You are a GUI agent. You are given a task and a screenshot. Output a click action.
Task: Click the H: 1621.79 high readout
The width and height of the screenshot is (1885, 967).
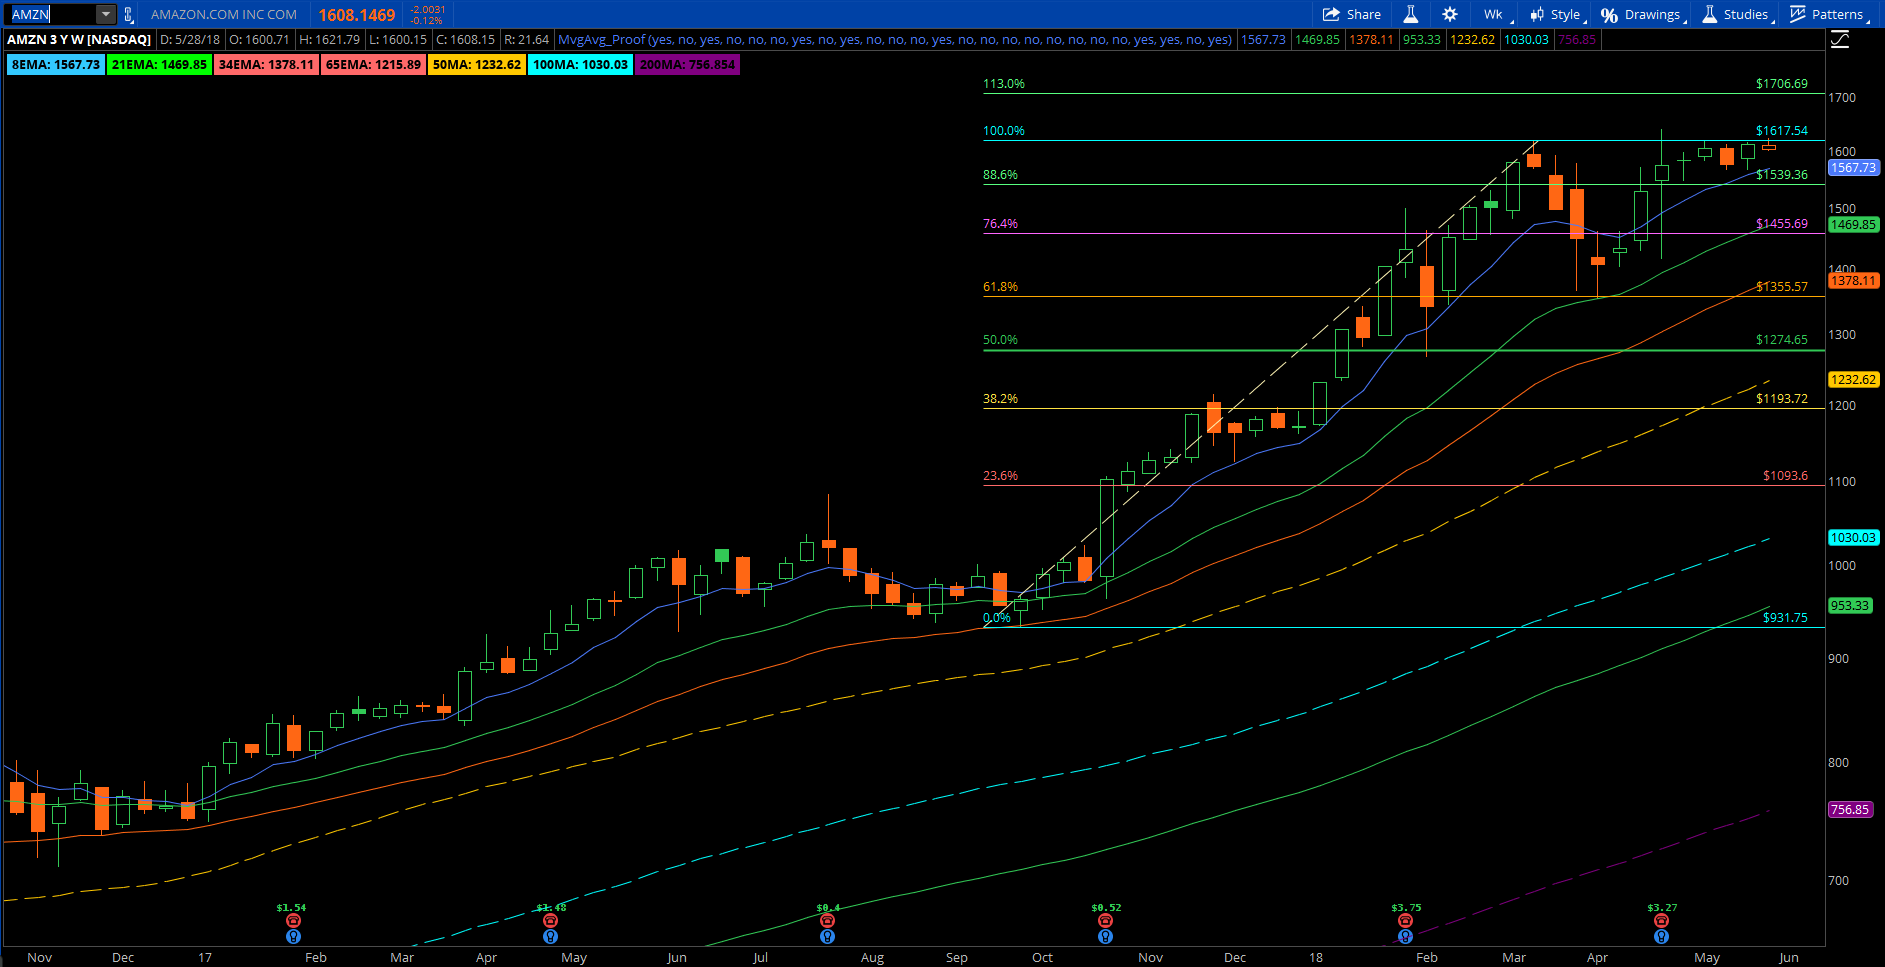coord(330,40)
